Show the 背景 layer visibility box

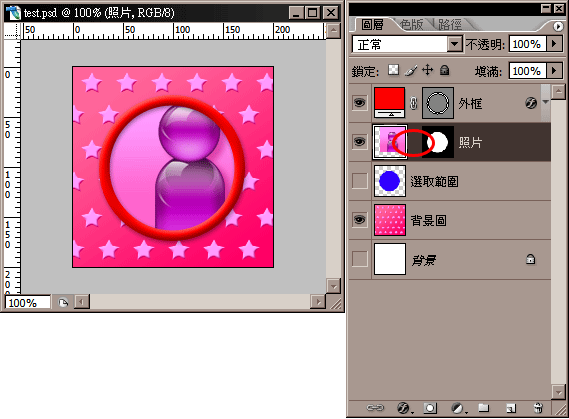[x=359, y=259]
